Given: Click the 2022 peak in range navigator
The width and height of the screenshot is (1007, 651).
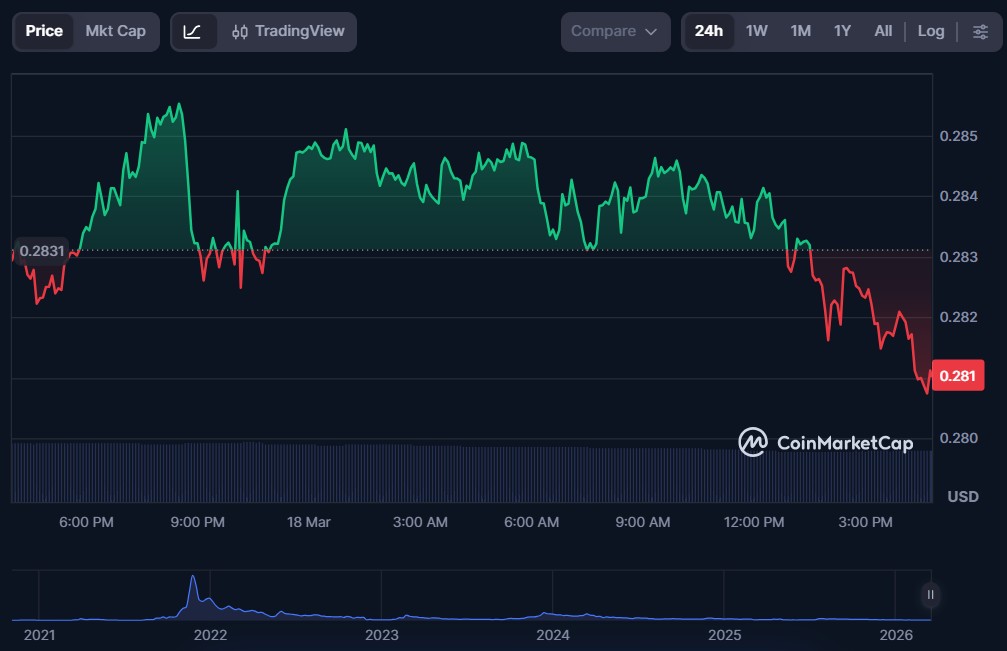Looking at the screenshot, I should point(193,582).
